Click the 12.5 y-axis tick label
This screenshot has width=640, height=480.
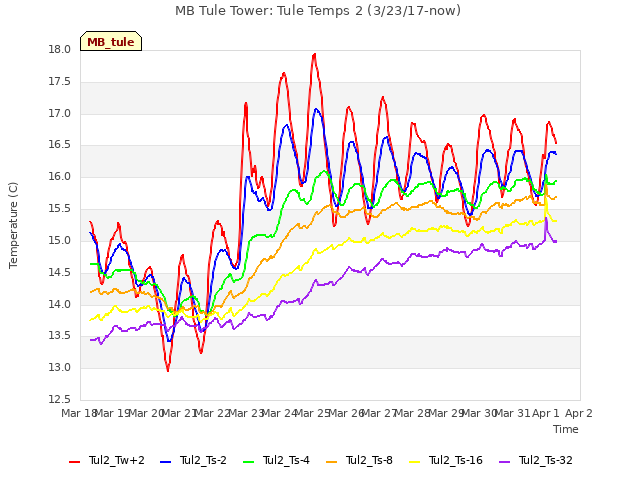60,399
